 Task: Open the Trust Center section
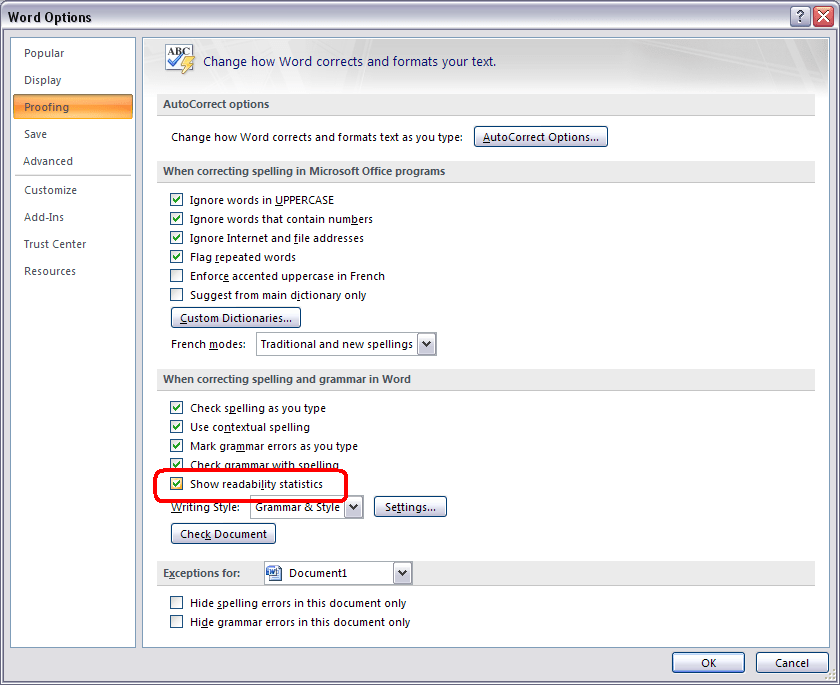pyautogui.click(x=55, y=244)
